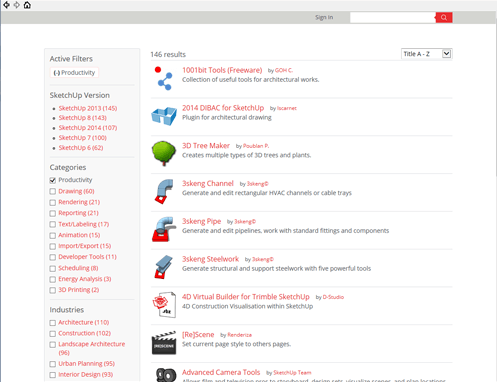Image resolution: width=497 pixels, height=382 pixels.
Task: Go to the home page icon
Action: [x=27, y=5]
